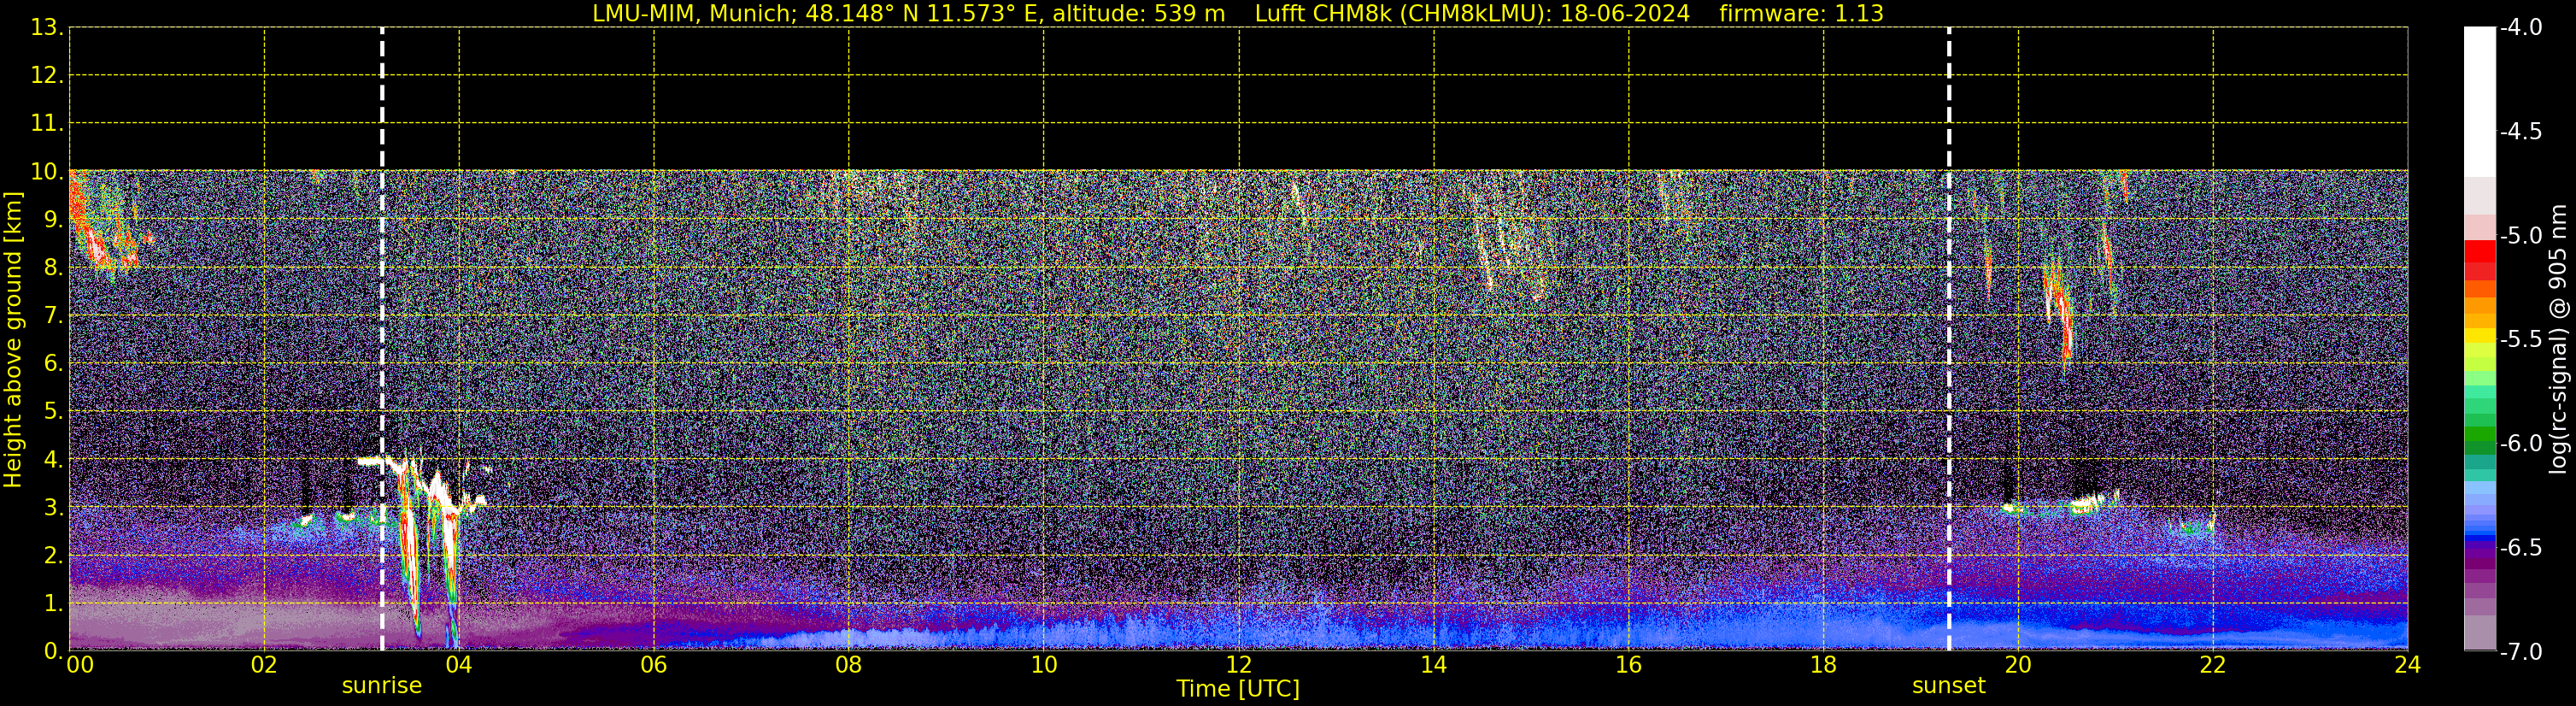Viewport: 2576px width, 706px height.
Task: Click the colorbar tick label '-4.5'
Action: click(x=2521, y=132)
